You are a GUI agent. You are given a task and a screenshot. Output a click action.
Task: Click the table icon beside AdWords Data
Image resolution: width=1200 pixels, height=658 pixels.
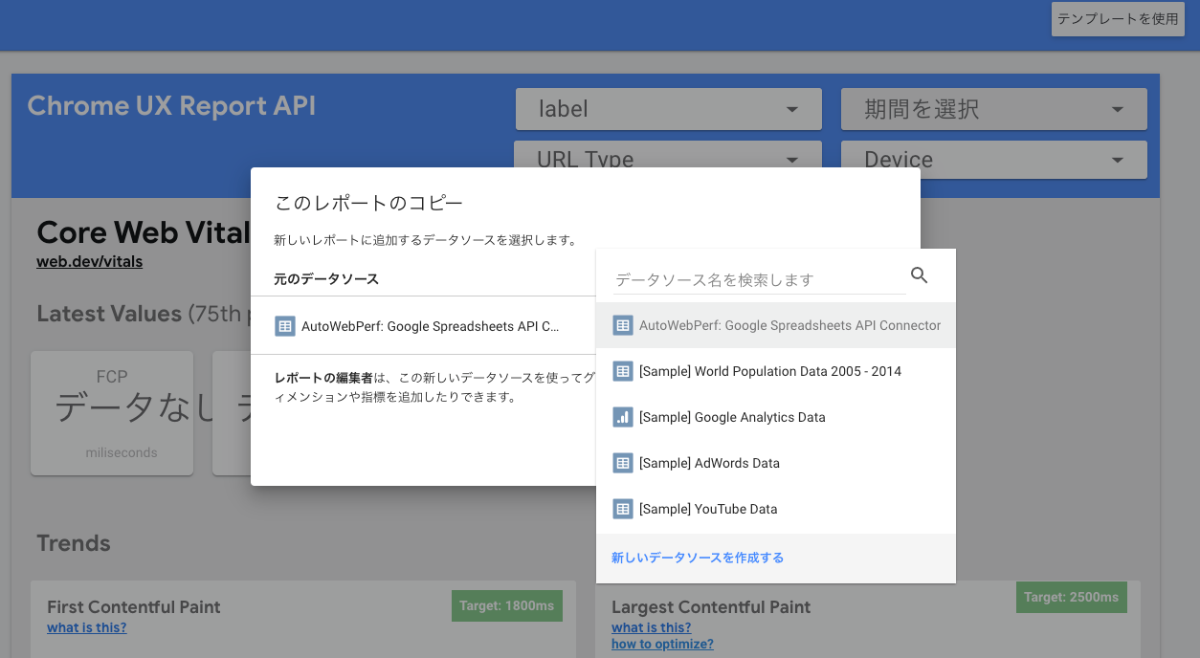[x=622, y=463]
